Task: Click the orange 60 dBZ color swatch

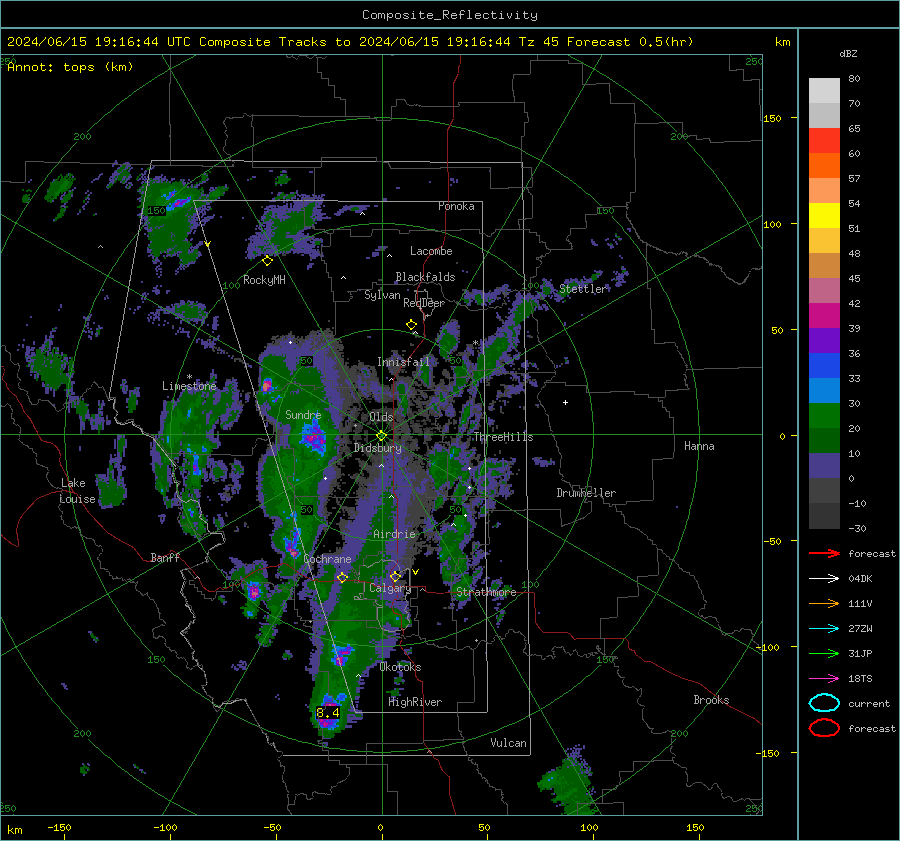Action: pos(824,165)
